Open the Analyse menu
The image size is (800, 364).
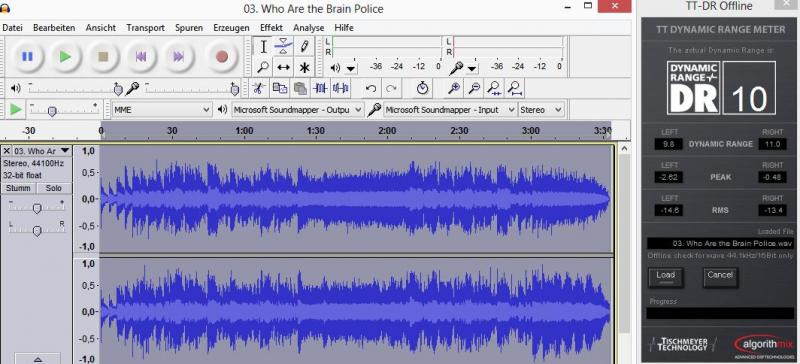[308, 28]
